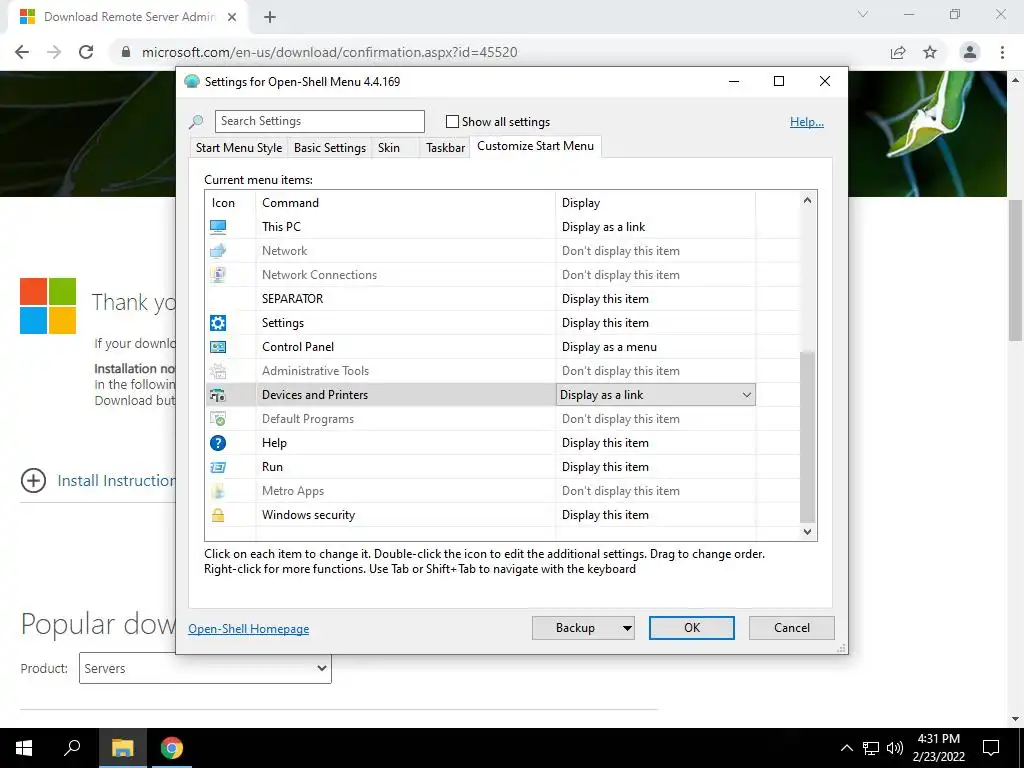Click the This PC row icon
This screenshot has width=1024, height=768.
(218, 227)
